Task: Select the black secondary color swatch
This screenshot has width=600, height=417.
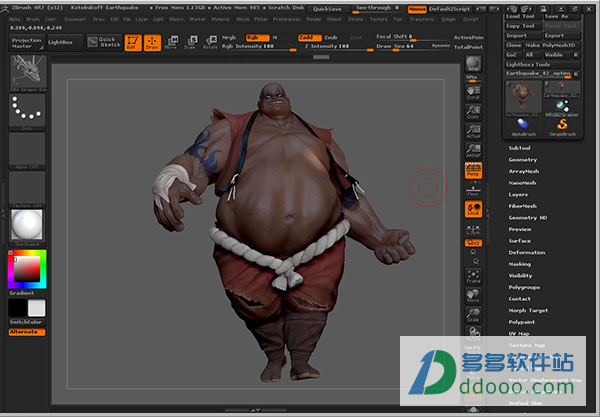Action: tap(17, 308)
